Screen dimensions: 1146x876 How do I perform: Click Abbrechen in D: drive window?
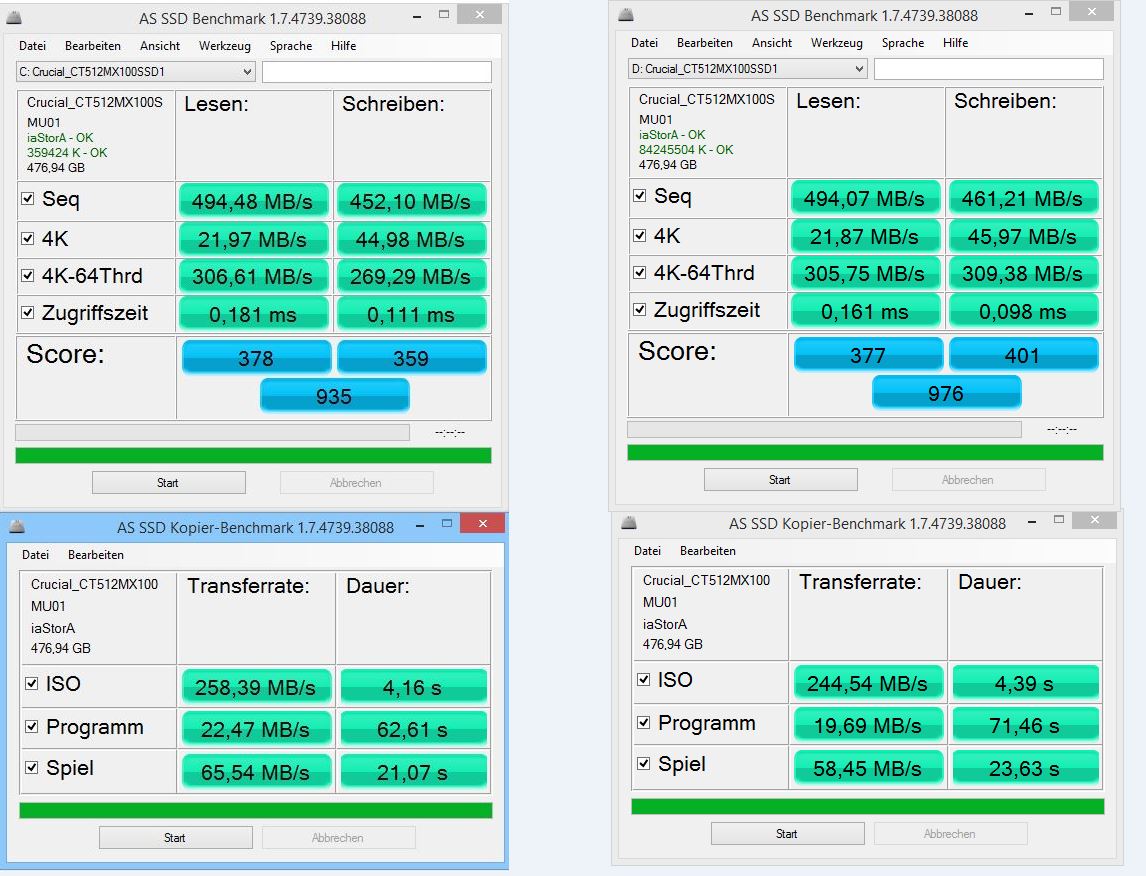[x=968, y=479]
